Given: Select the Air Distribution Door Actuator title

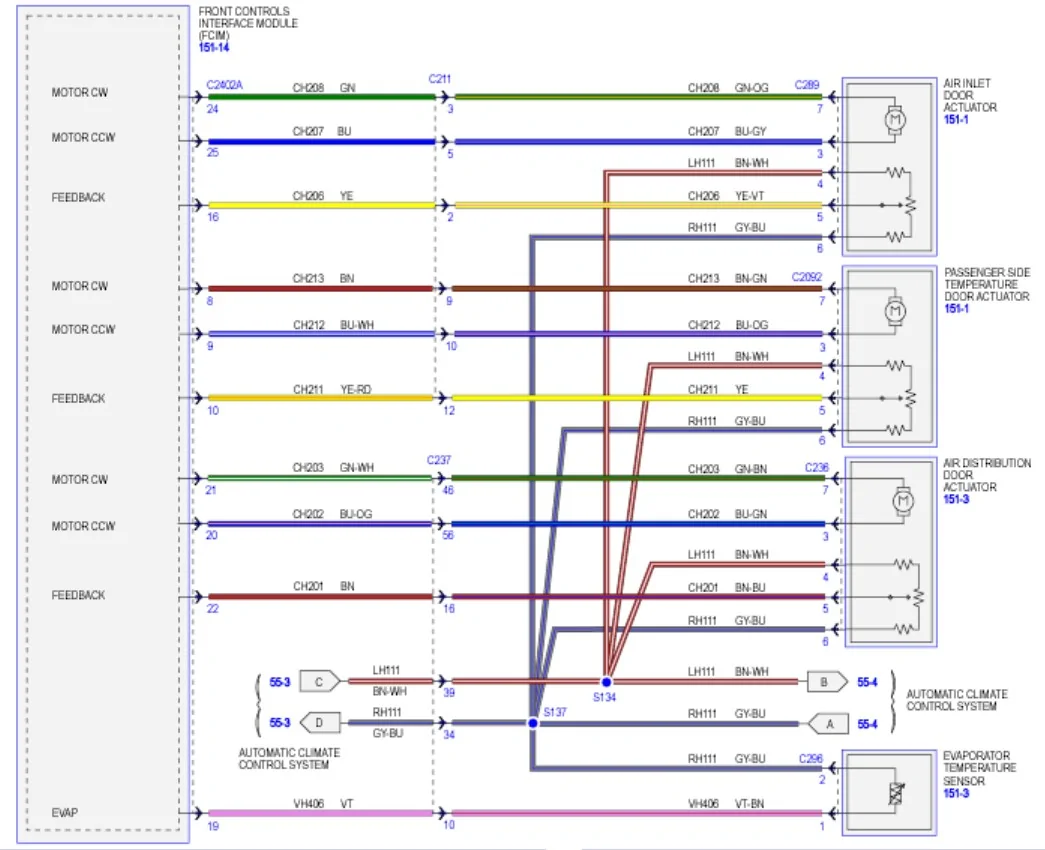Looking at the screenshot, I should tap(987, 475).
